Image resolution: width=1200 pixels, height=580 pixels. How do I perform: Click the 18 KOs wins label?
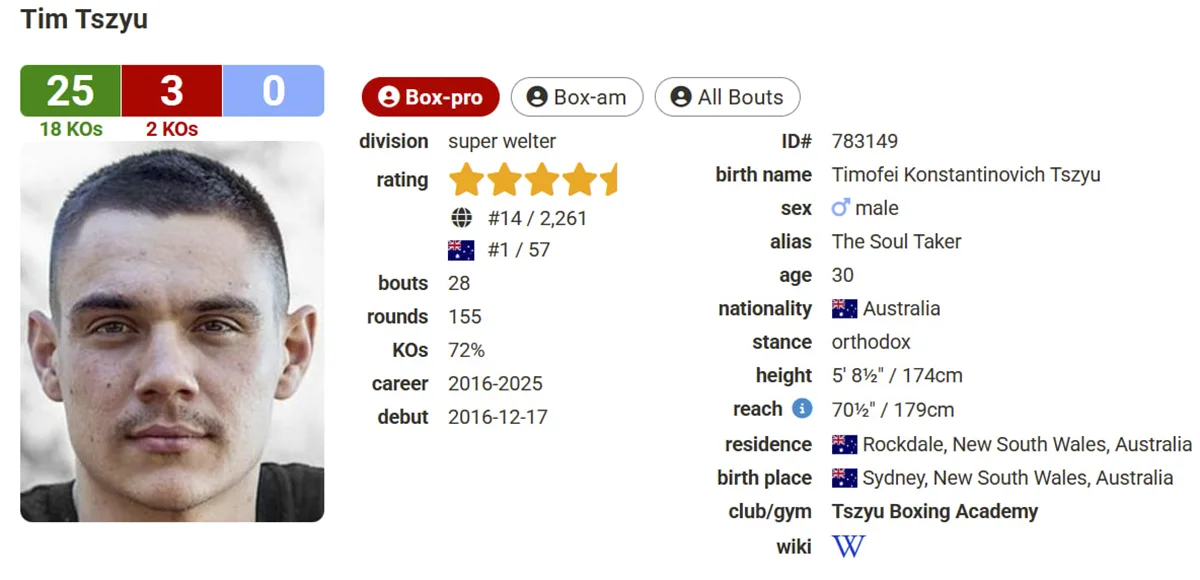(70, 129)
